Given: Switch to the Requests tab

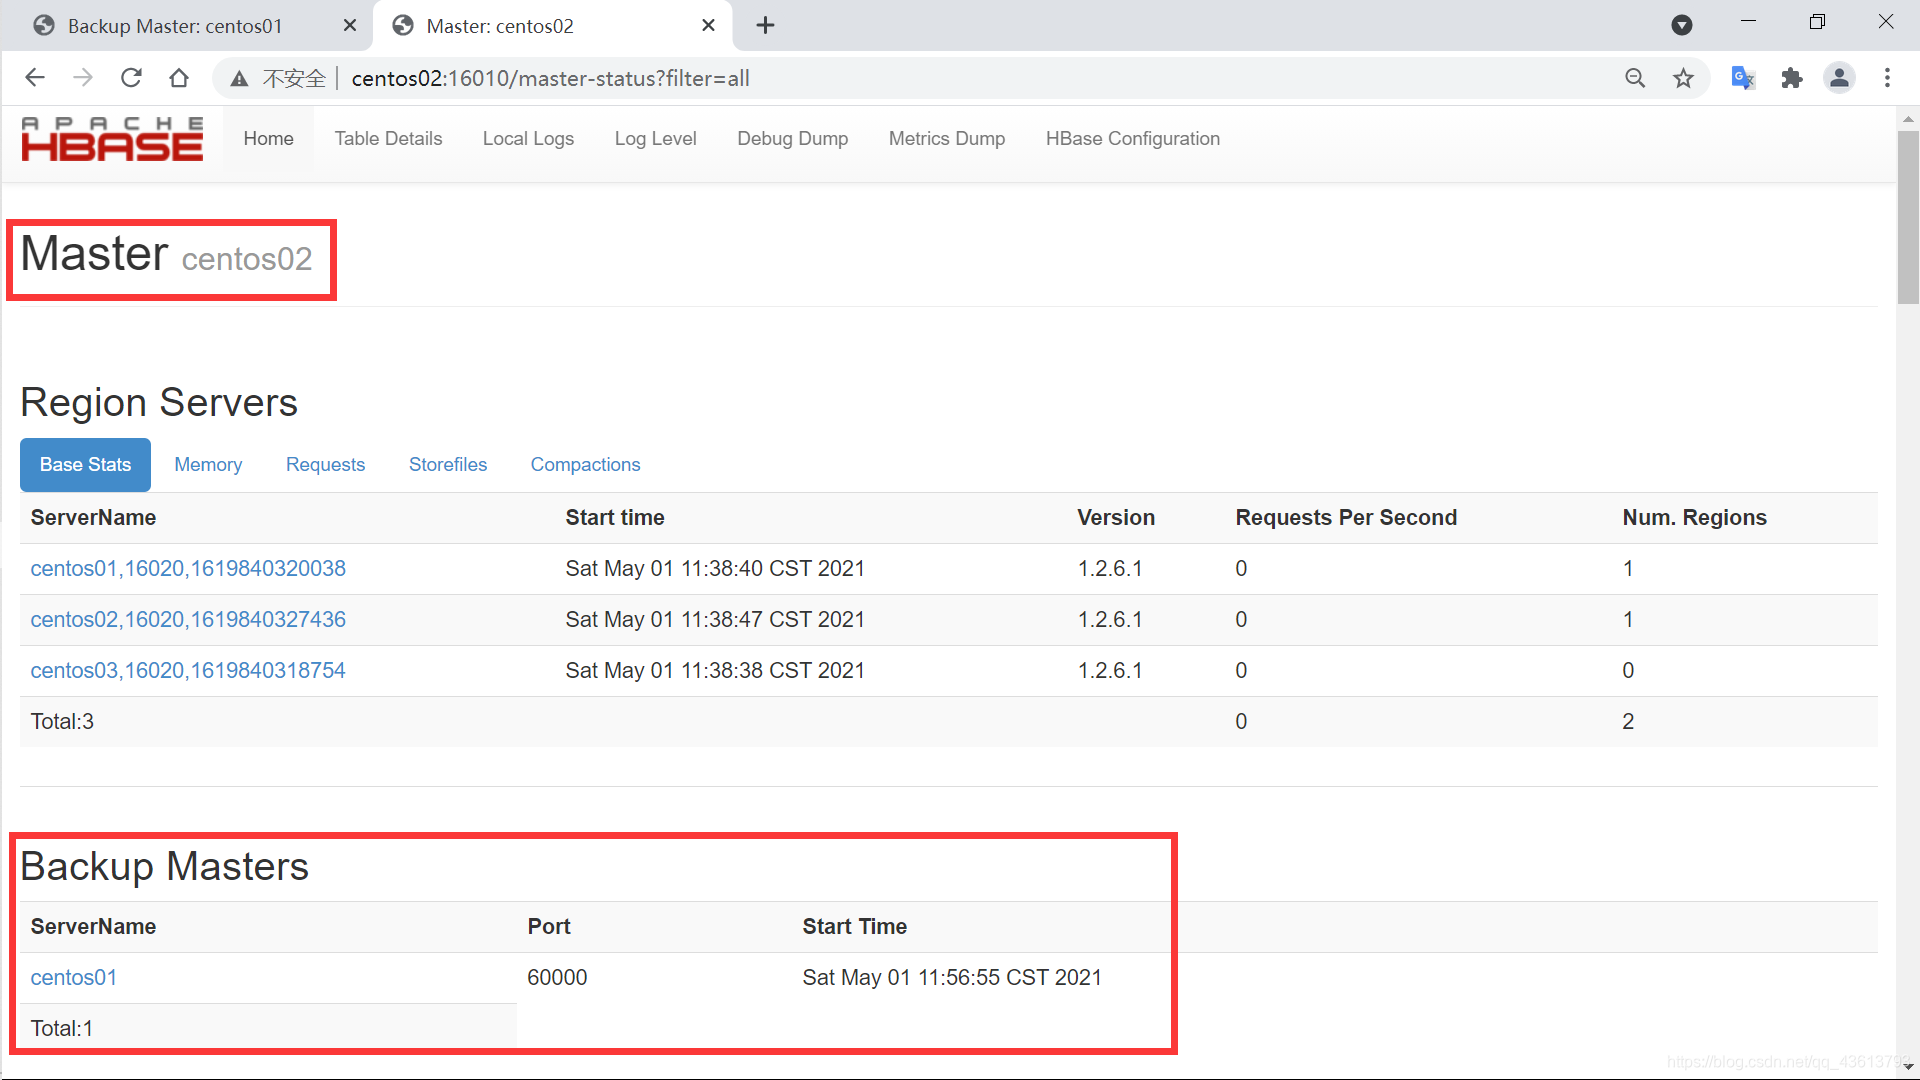Looking at the screenshot, I should tap(326, 464).
